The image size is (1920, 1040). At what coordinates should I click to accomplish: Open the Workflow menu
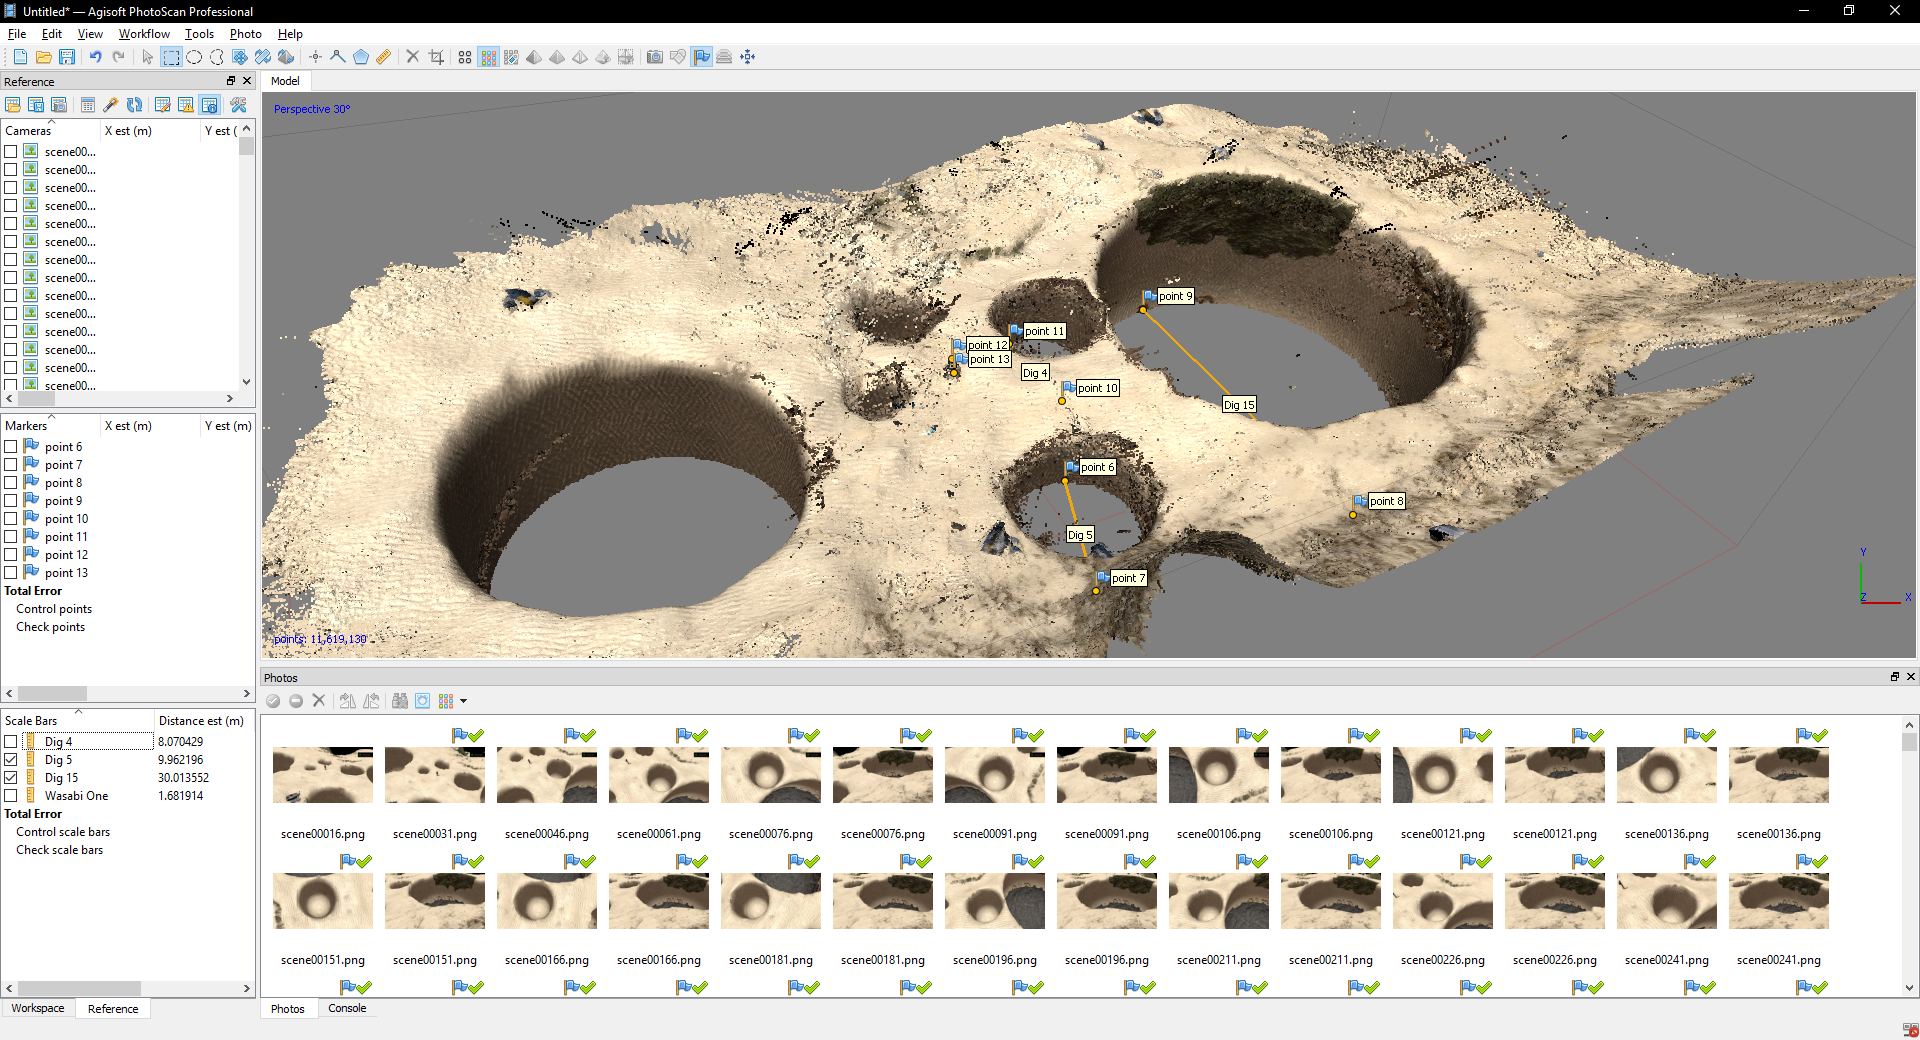(144, 34)
